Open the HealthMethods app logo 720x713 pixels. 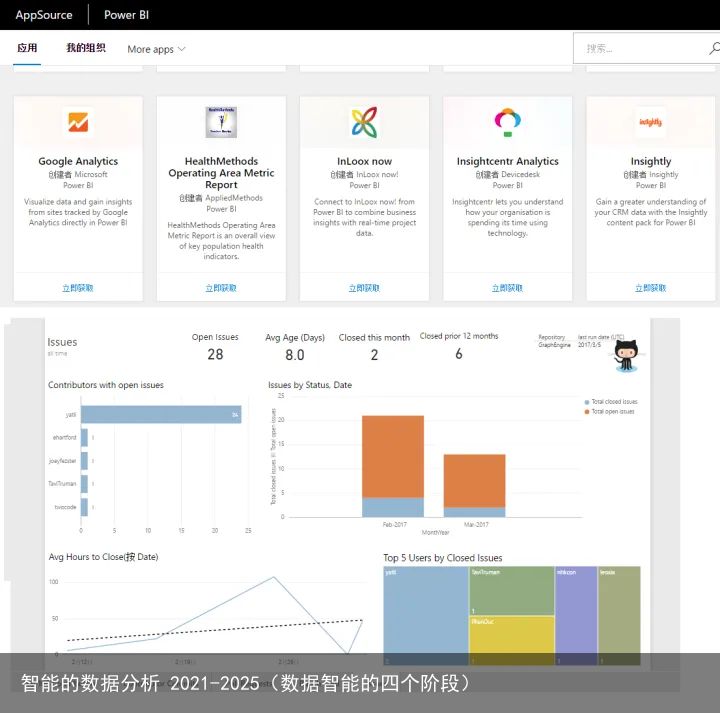point(221,122)
